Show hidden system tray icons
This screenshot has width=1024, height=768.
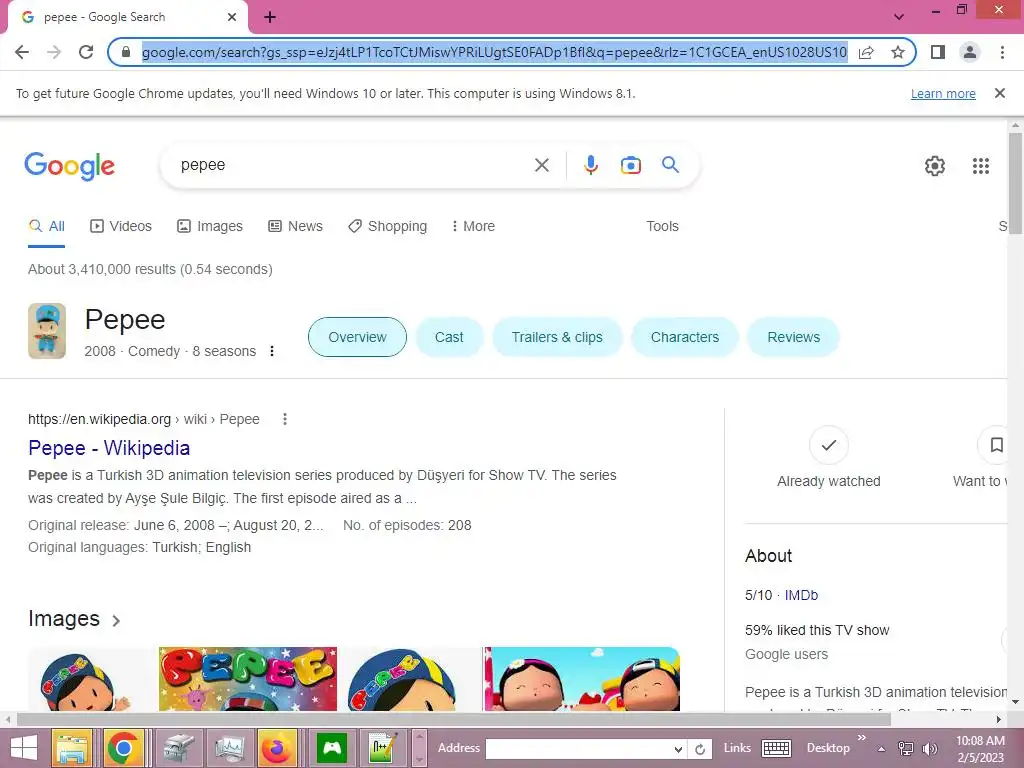click(881, 749)
